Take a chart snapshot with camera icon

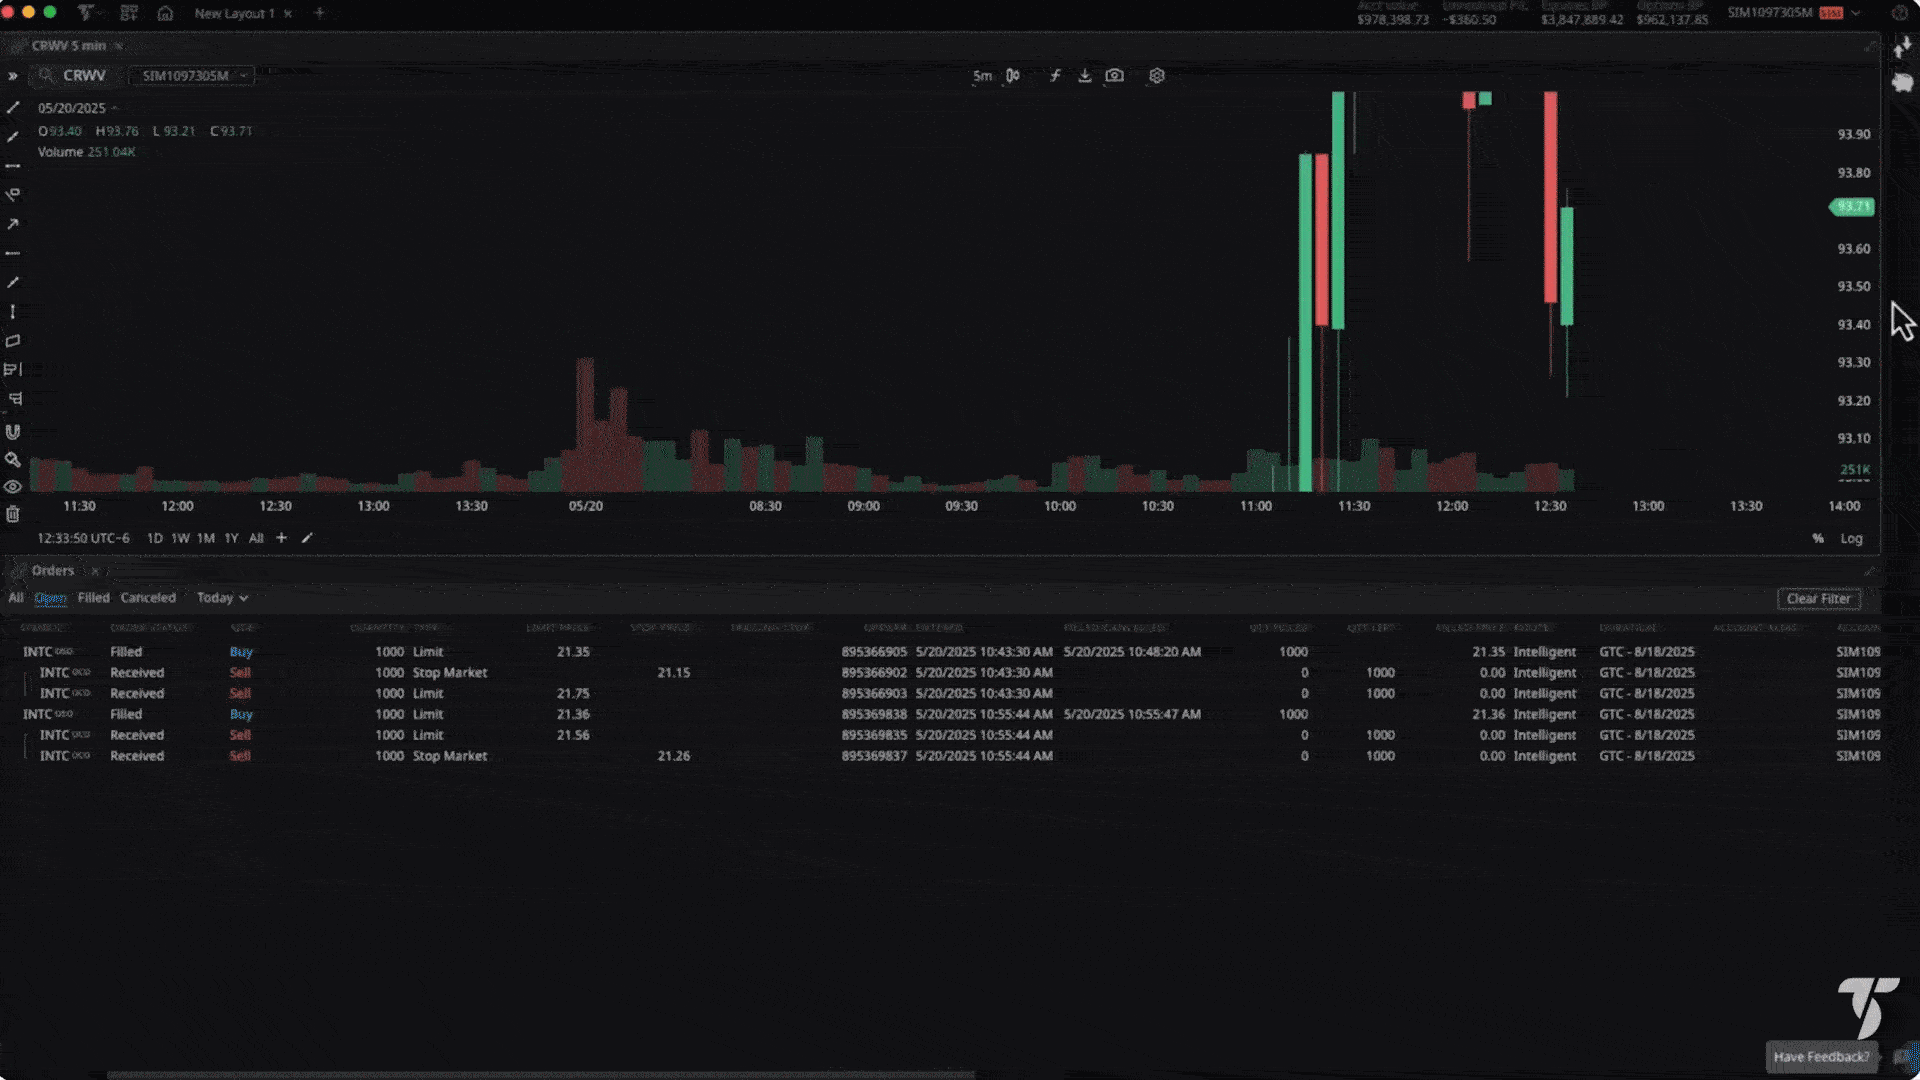point(1114,76)
